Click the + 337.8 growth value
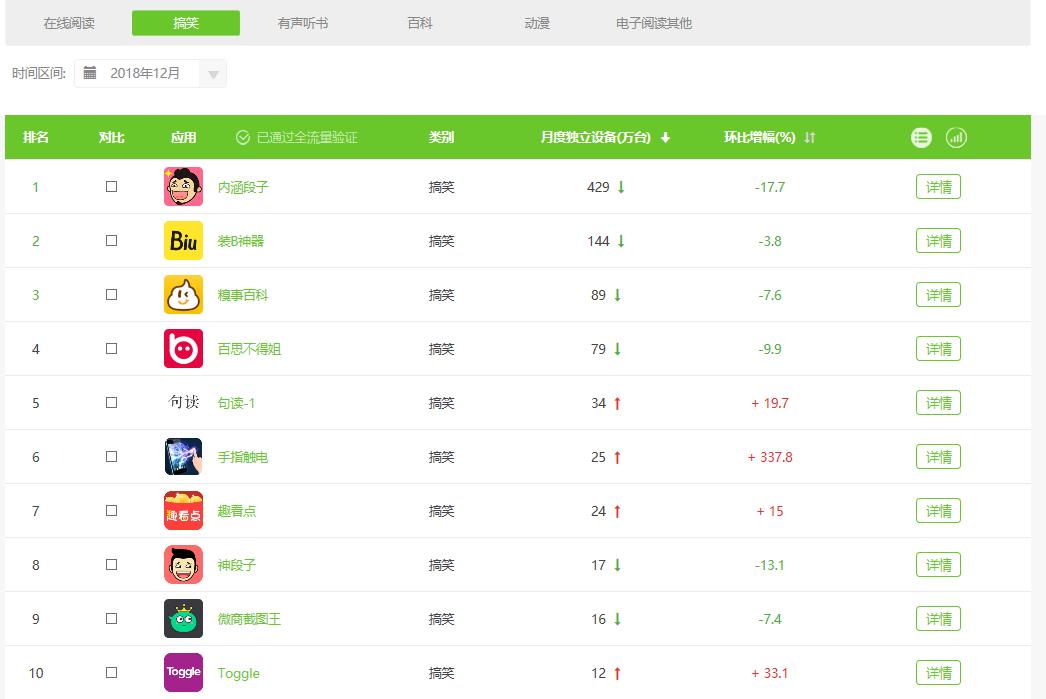 tap(770, 458)
